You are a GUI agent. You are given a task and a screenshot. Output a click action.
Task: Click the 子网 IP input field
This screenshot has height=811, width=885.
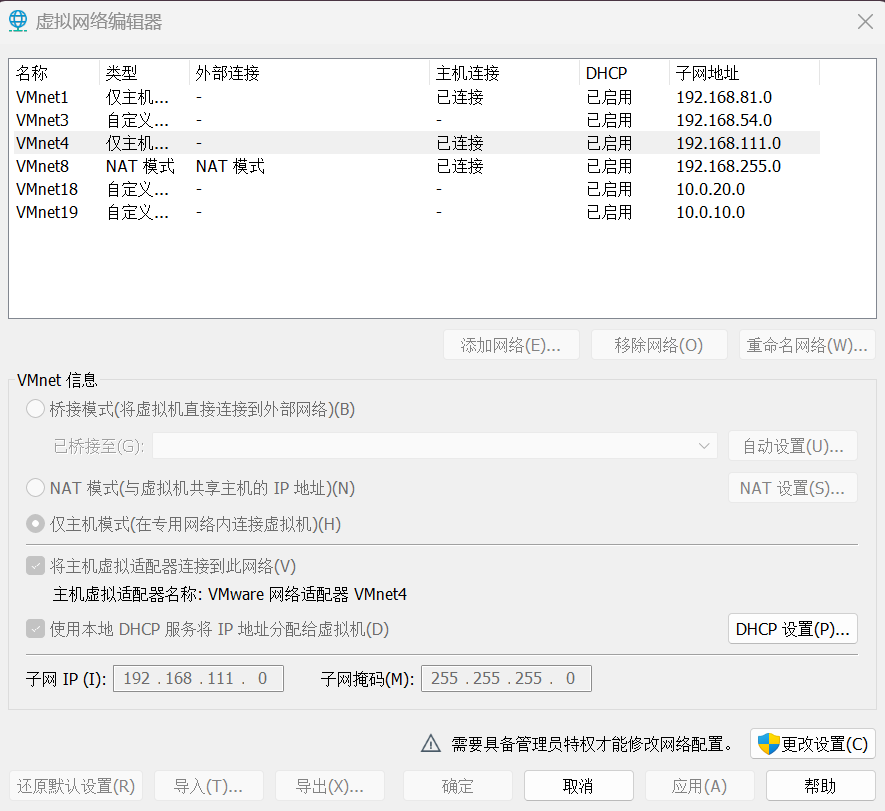coord(198,678)
